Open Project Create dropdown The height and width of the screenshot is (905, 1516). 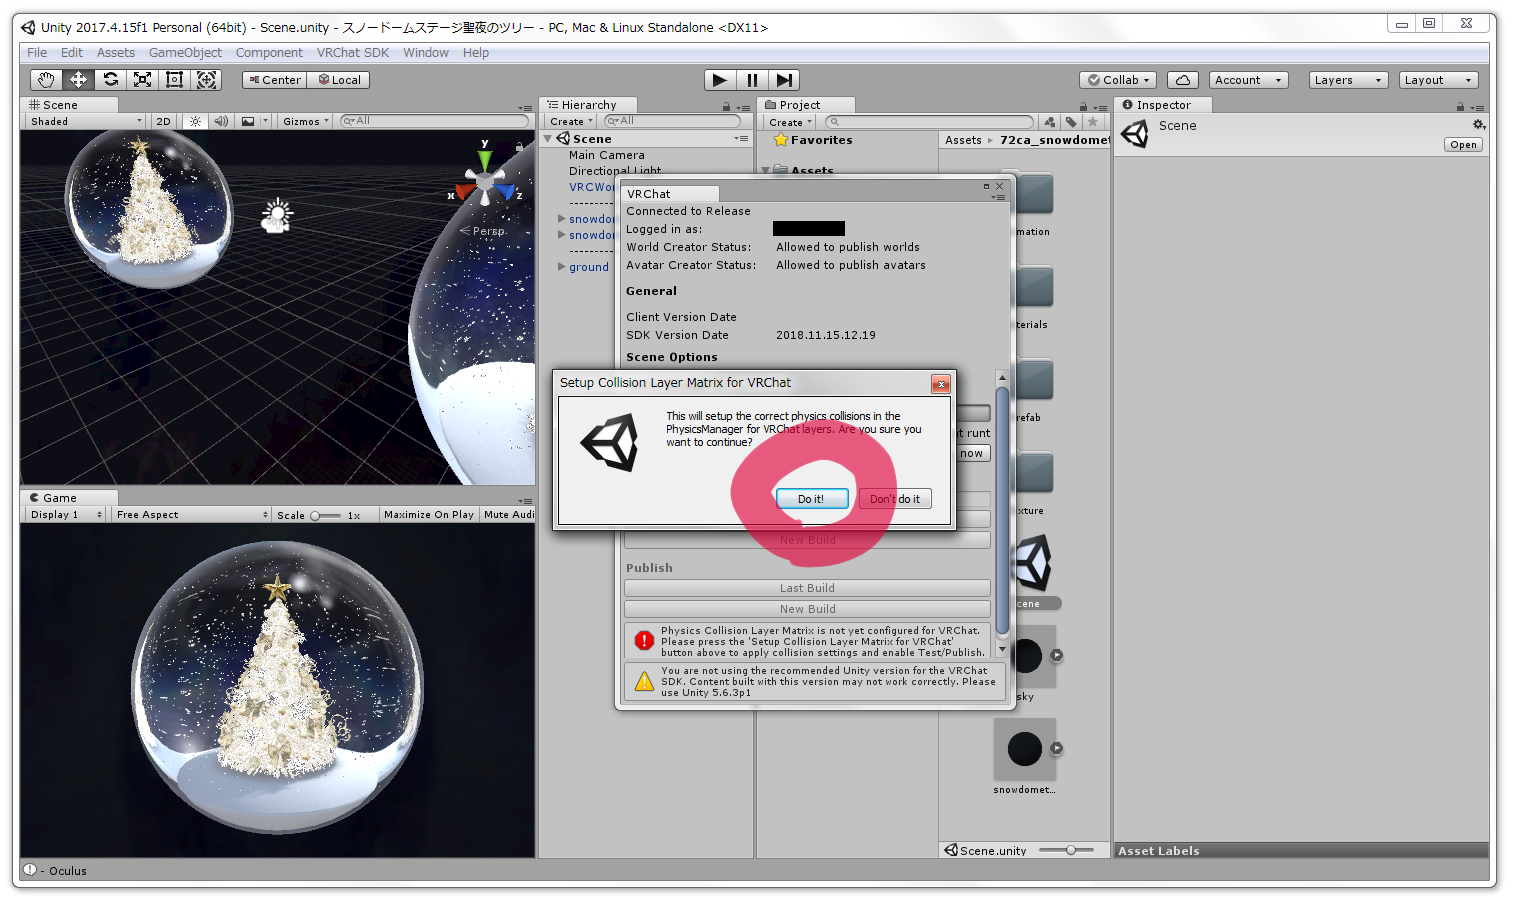click(x=790, y=122)
